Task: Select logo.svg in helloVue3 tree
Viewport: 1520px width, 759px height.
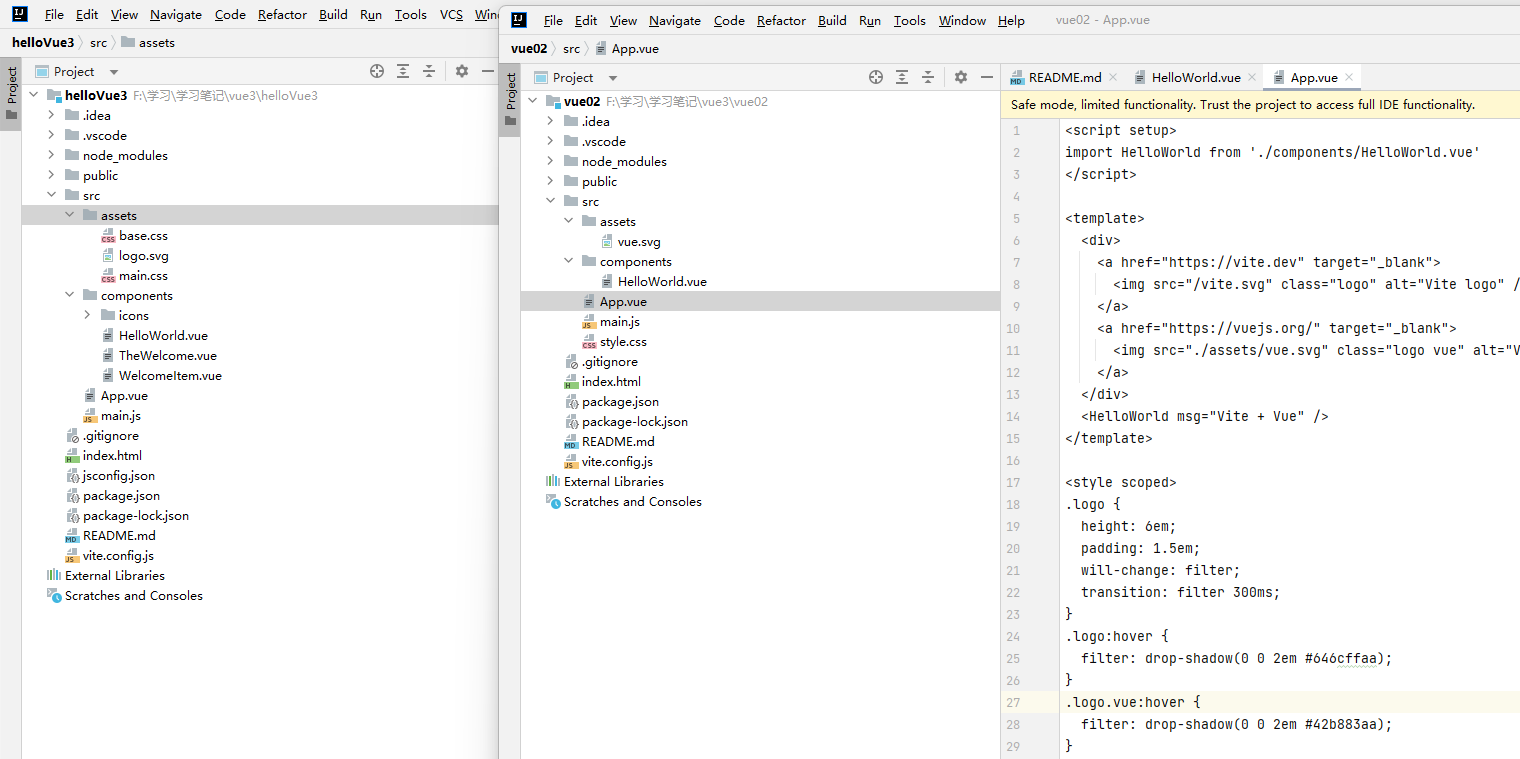Action: click(143, 255)
